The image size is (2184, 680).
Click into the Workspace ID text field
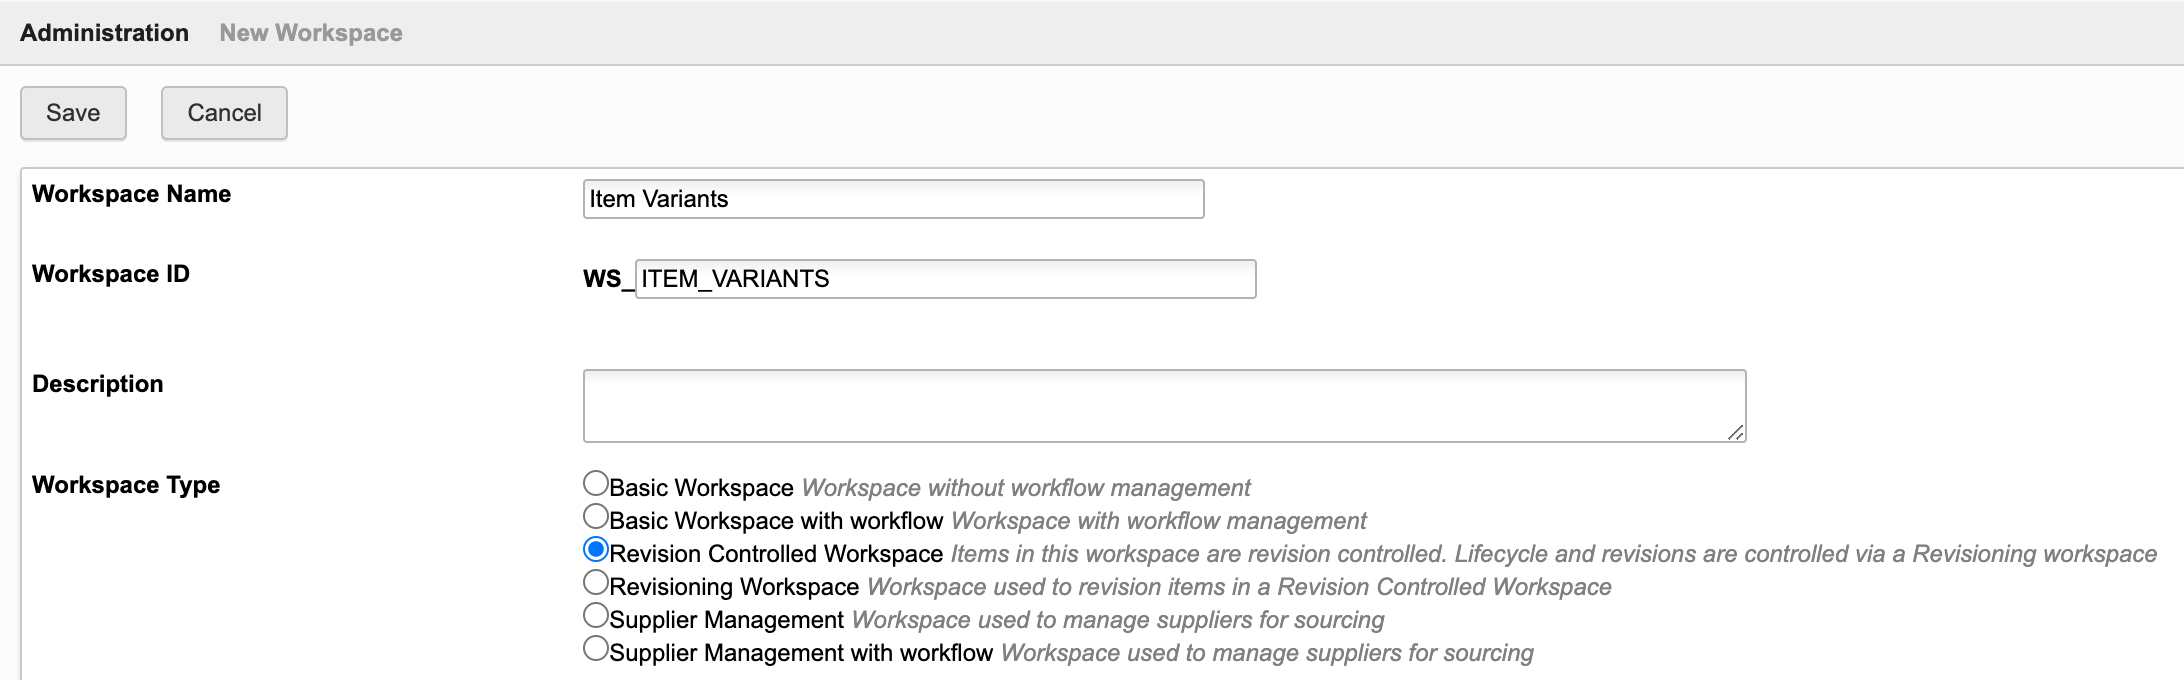945,279
